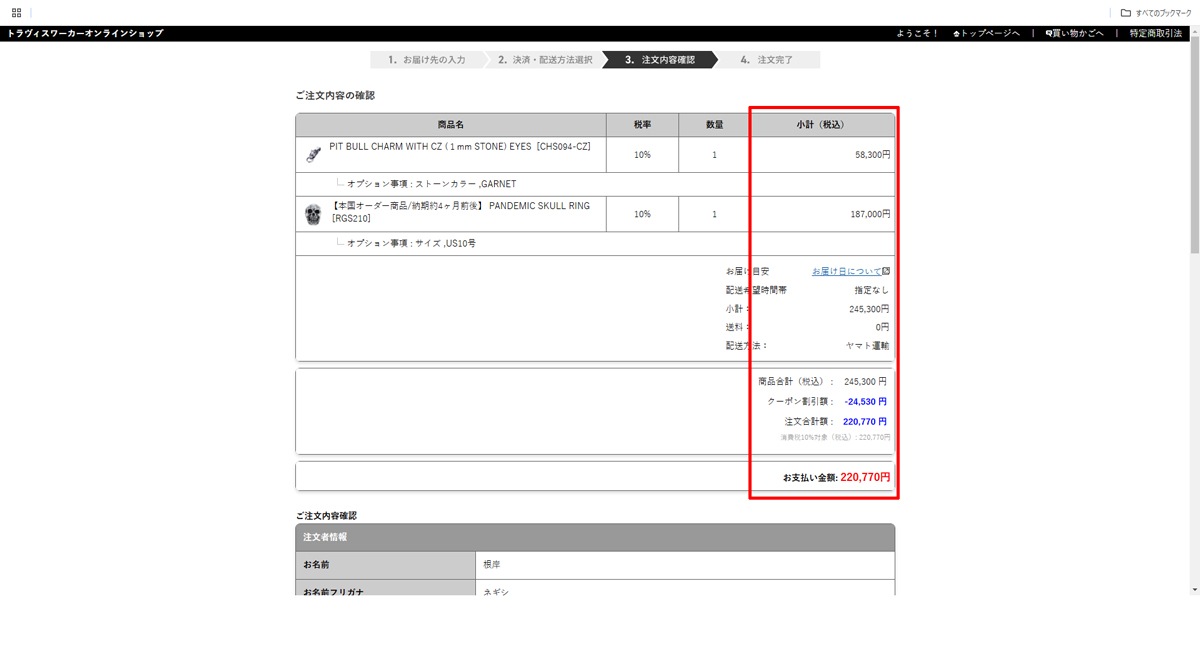Click the 商品名 column header
The height and width of the screenshot is (645, 1200).
[x=451, y=125]
